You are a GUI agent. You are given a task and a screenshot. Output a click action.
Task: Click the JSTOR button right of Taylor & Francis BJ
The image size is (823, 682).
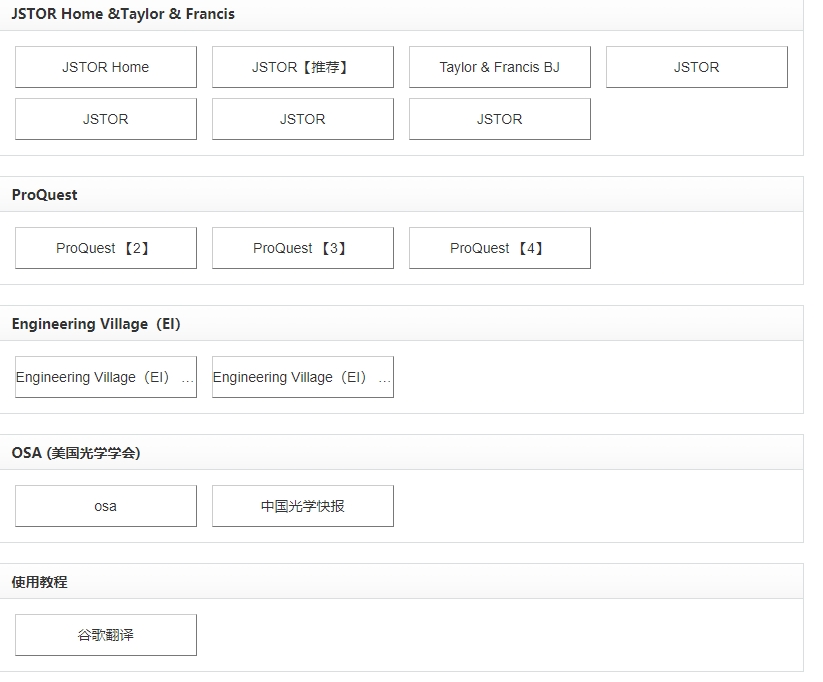[697, 67]
